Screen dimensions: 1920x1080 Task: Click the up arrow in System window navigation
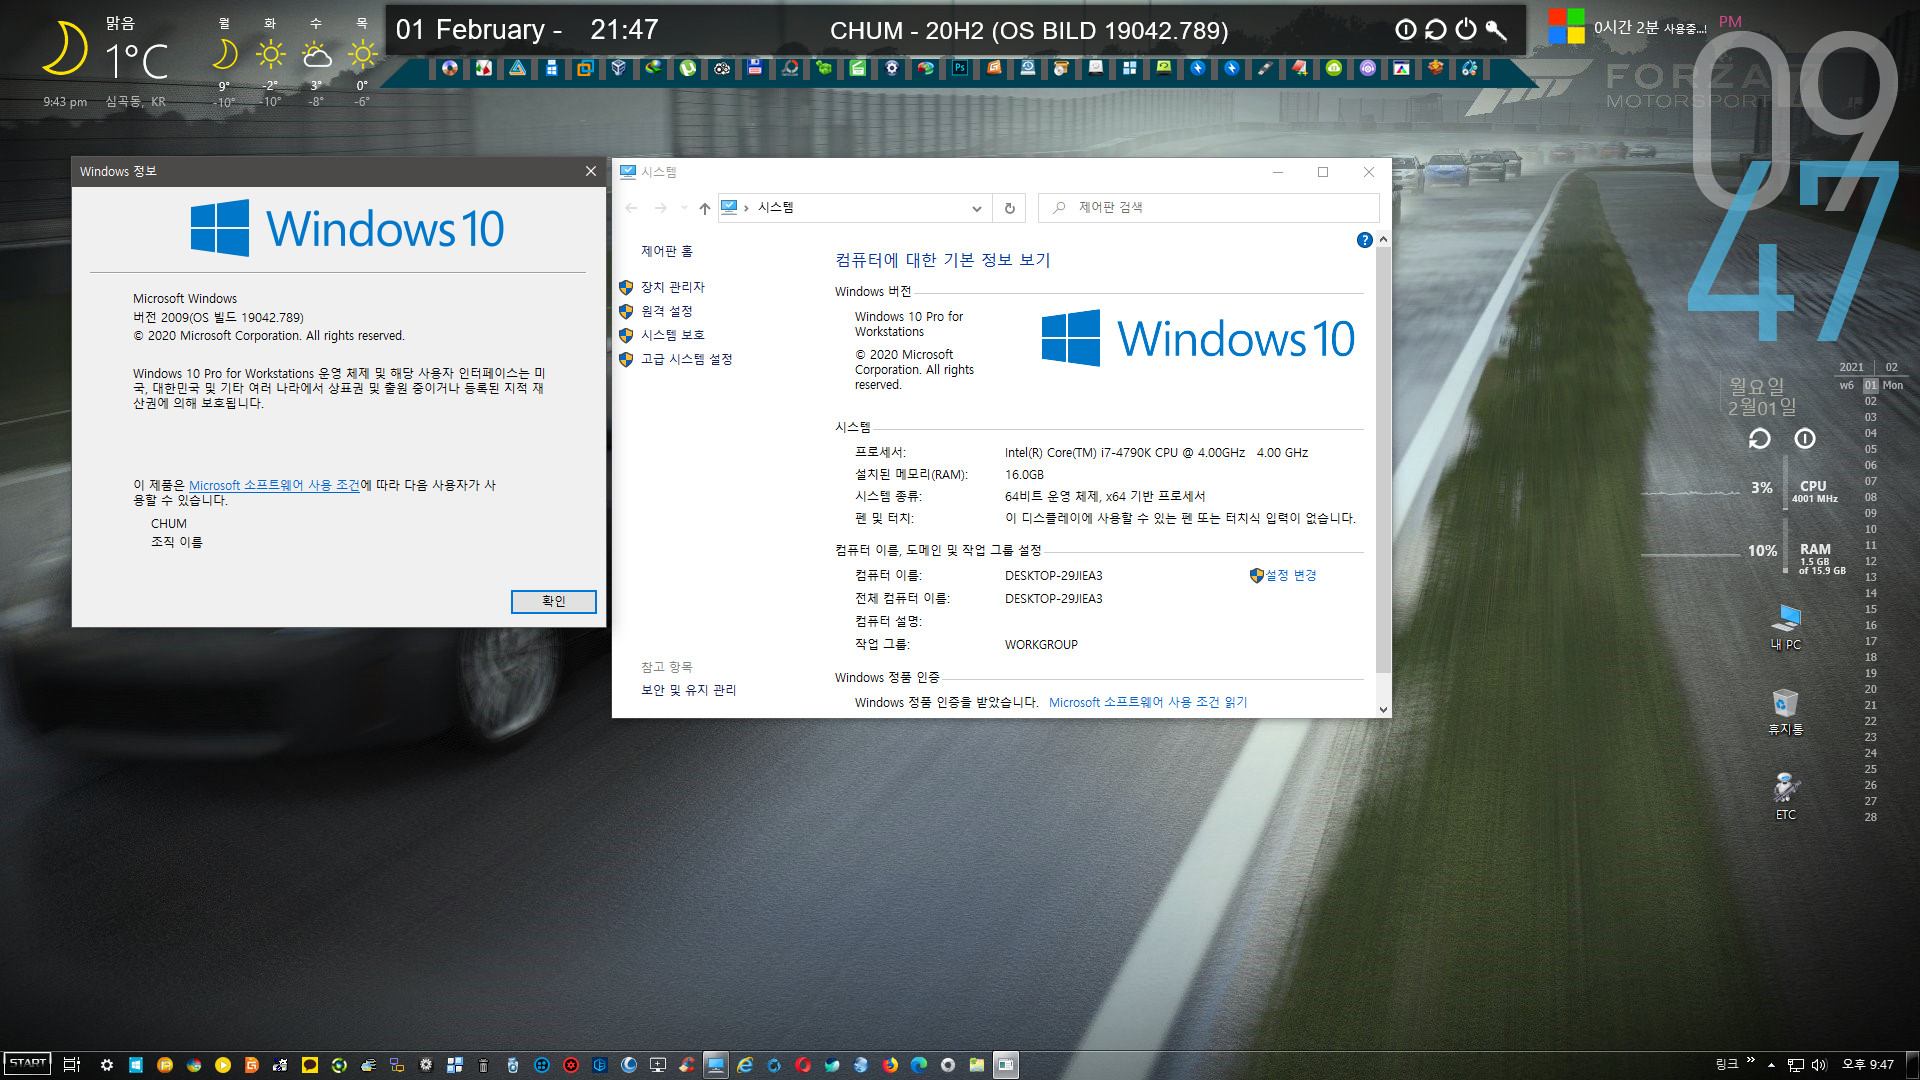click(704, 208)
